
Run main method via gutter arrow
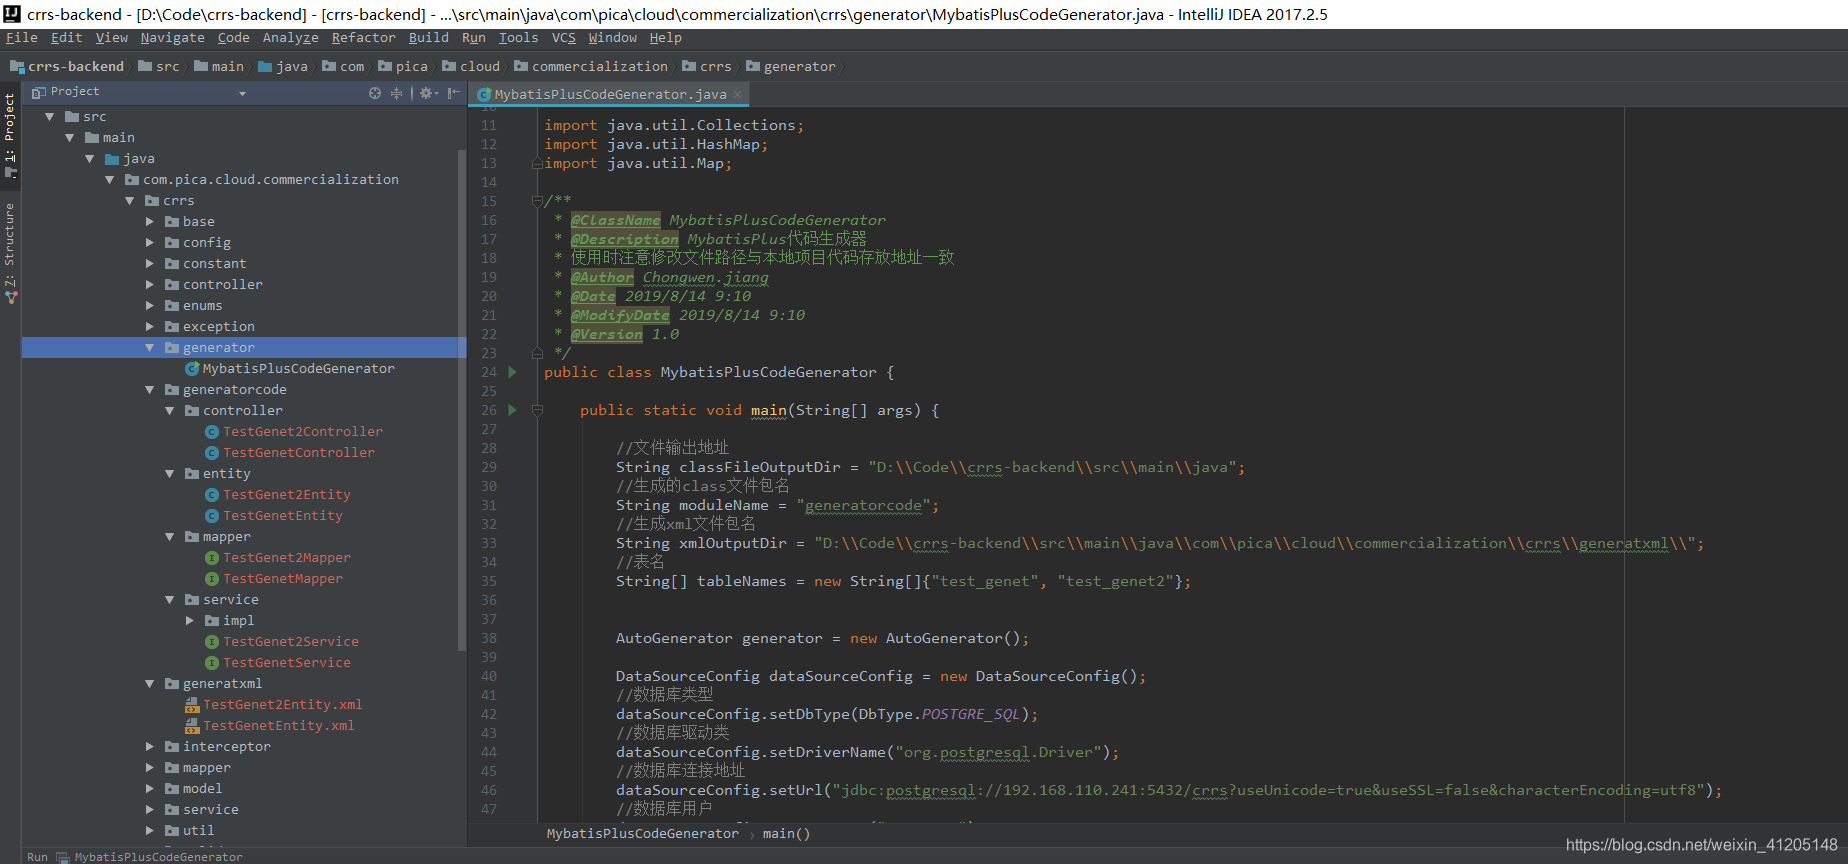512,410
